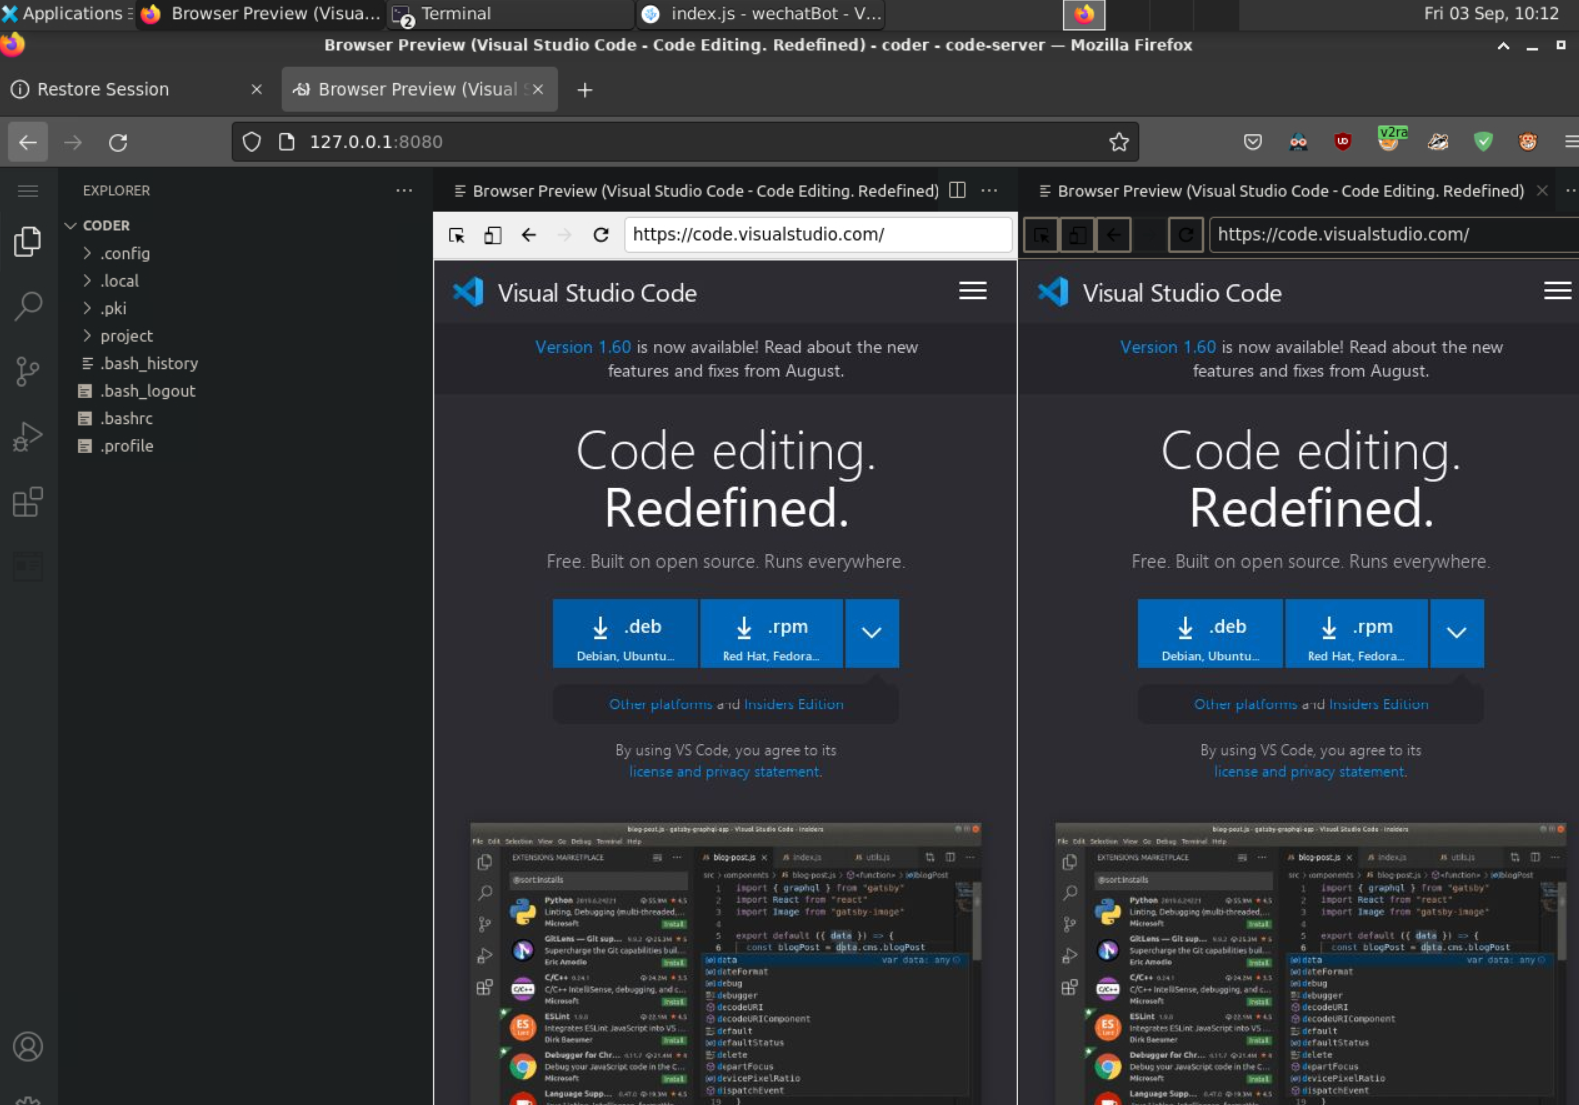1579x1105 pixels.
Task: Click inspect element icon in right preview toolbar
Action: coord(1042,235)
